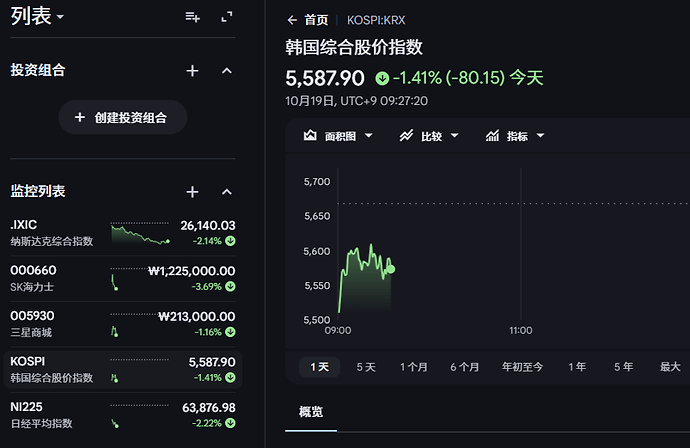Click the price ₩1,225,000.00
This screenshot has height=448, width=690.
tap(192, 271)
